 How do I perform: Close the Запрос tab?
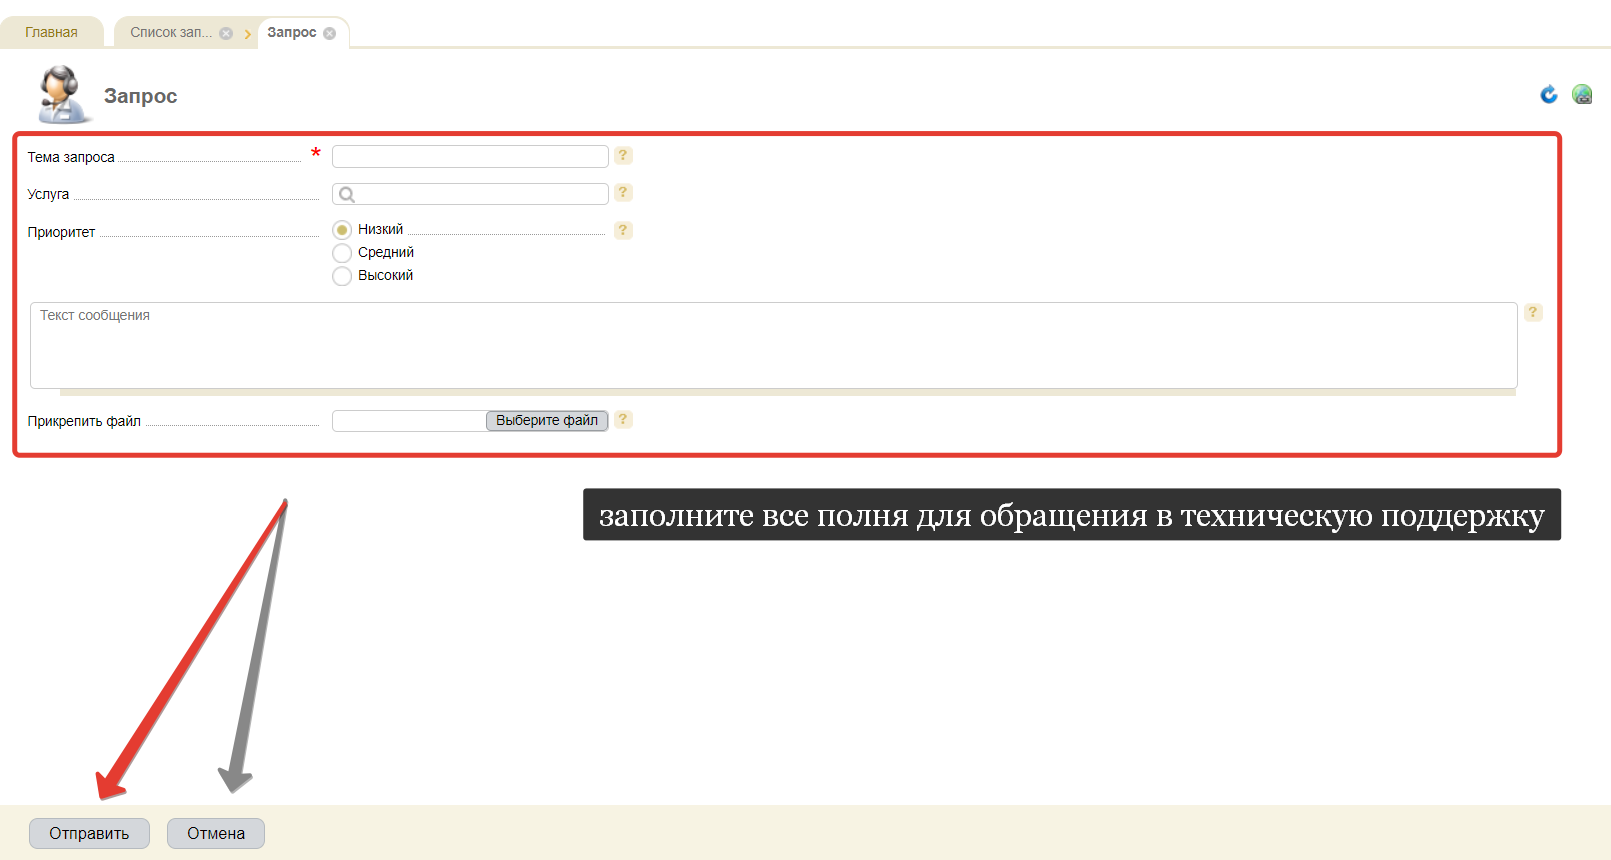(x=330, y=33)
